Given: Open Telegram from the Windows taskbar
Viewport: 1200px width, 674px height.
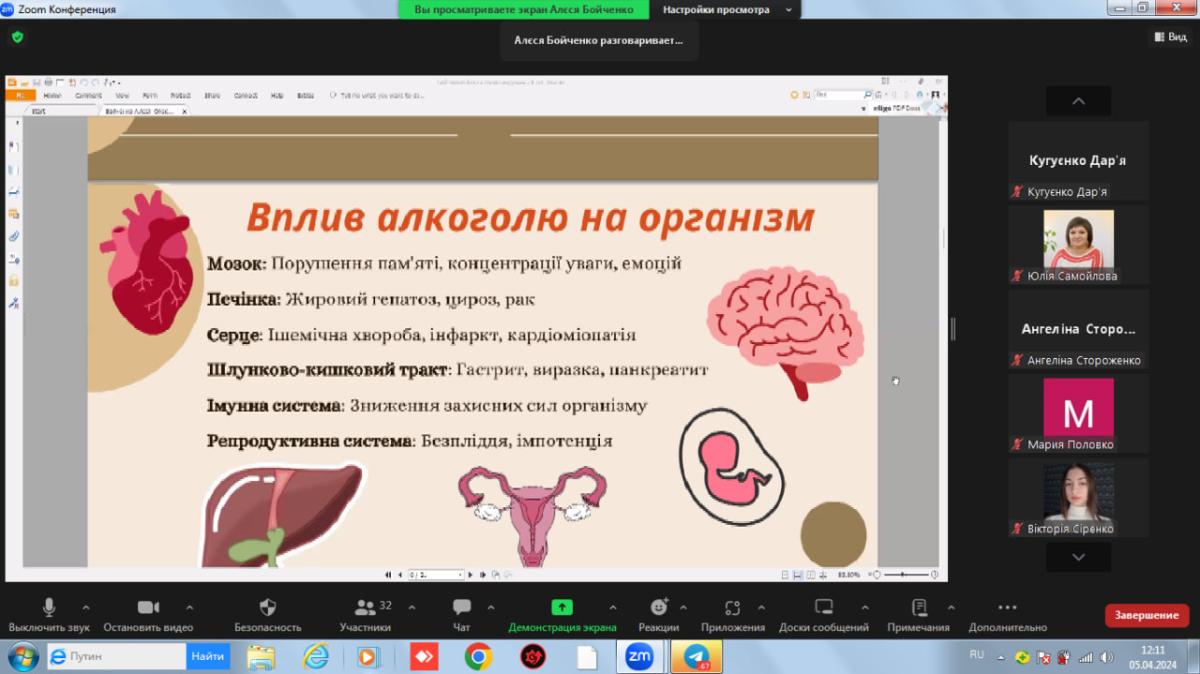Looking at the screenshot, I should click(696, 657).
